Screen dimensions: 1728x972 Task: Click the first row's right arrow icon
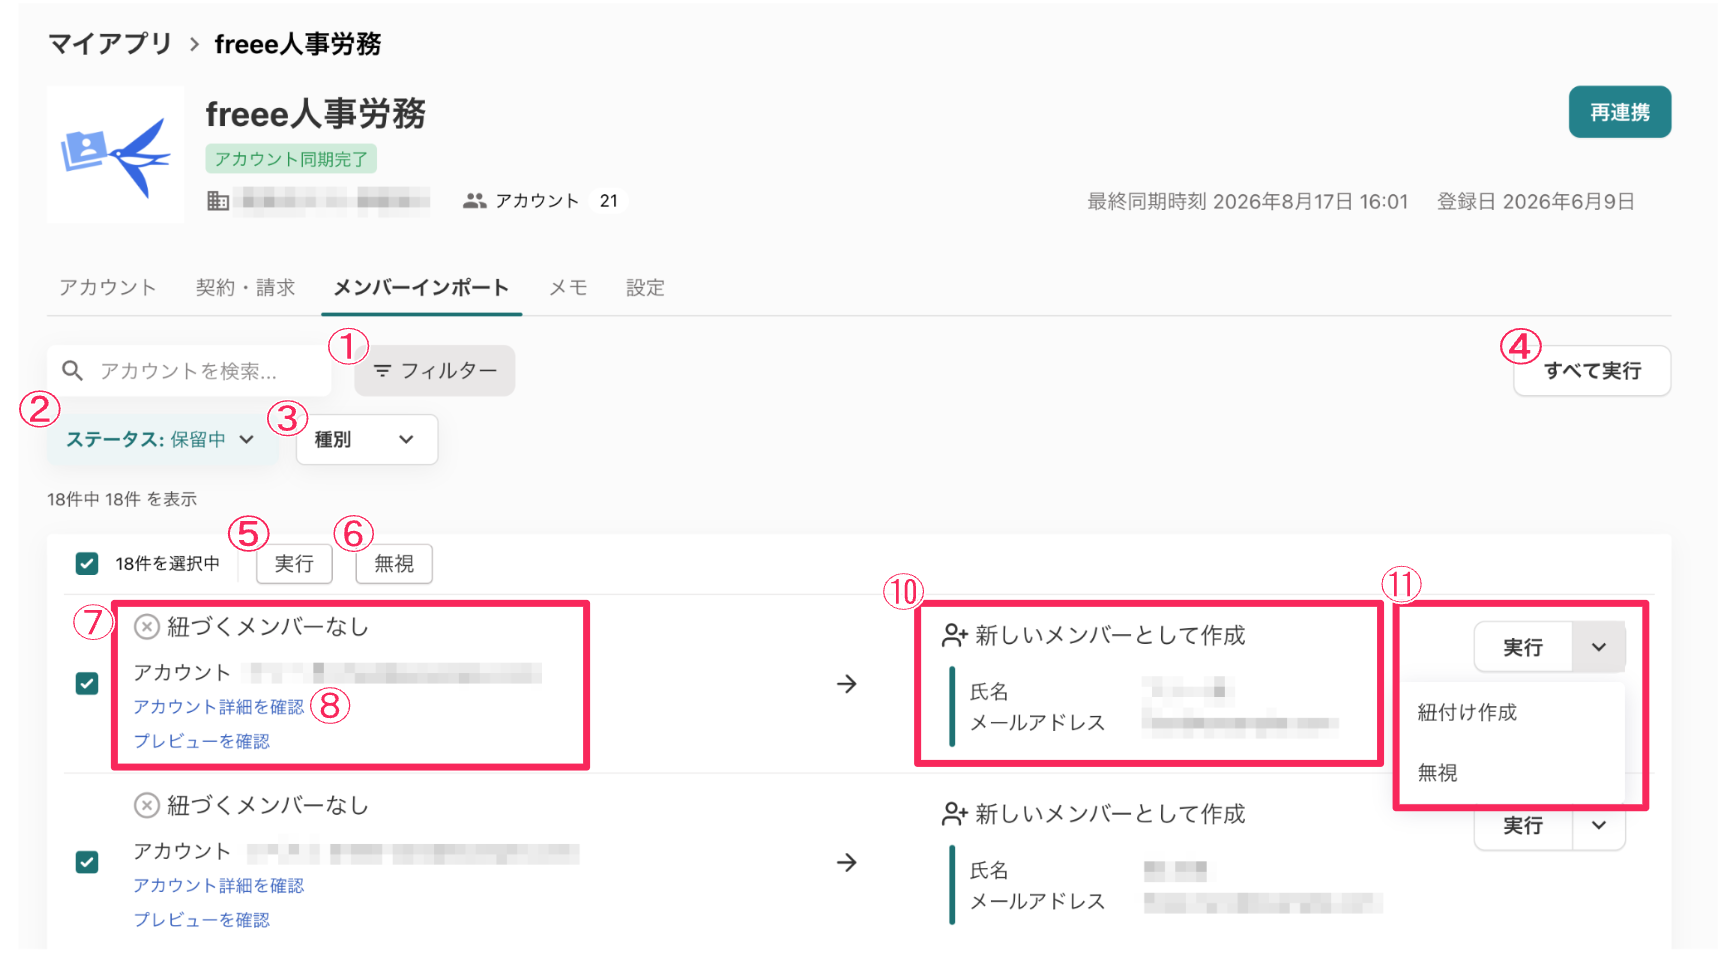point(847,684)
